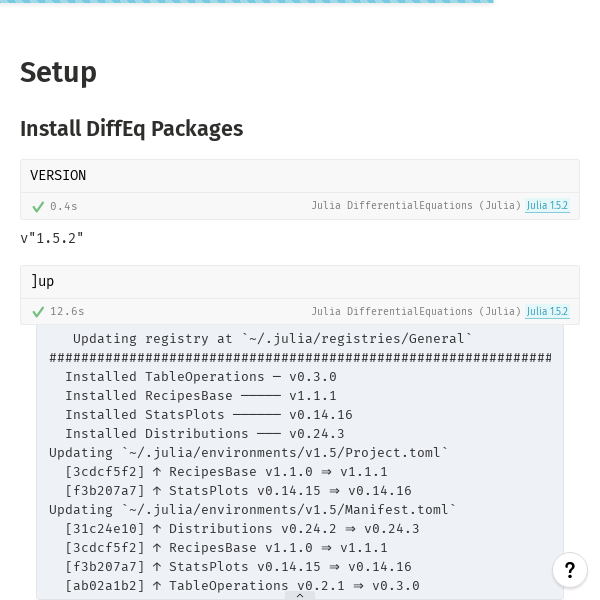Click Julia DifferentialEquations runtime label under ]up

coord(416,311)
